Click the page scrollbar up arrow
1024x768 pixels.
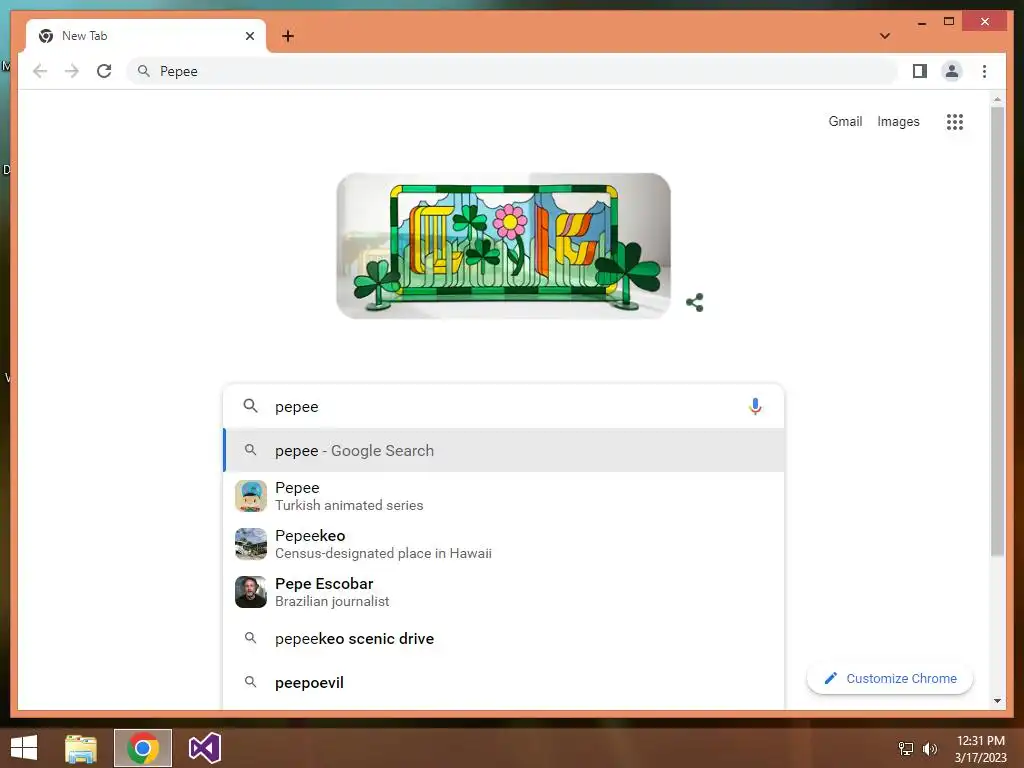coord(997,99)
